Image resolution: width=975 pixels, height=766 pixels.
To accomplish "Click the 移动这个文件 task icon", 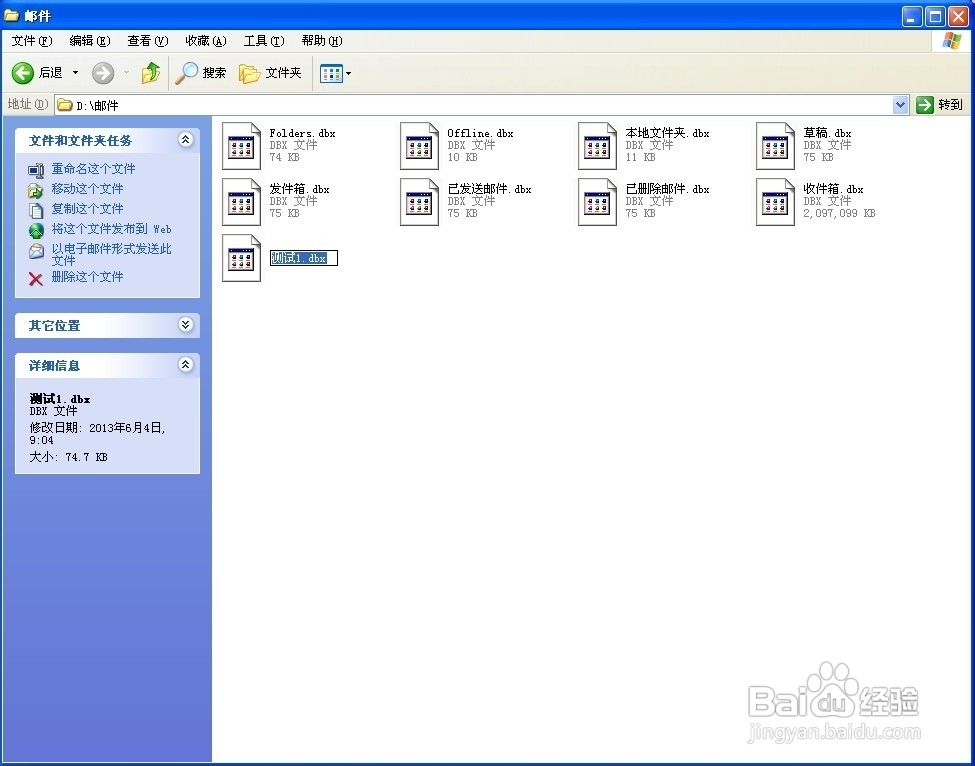I will click(x=33, y=188).
